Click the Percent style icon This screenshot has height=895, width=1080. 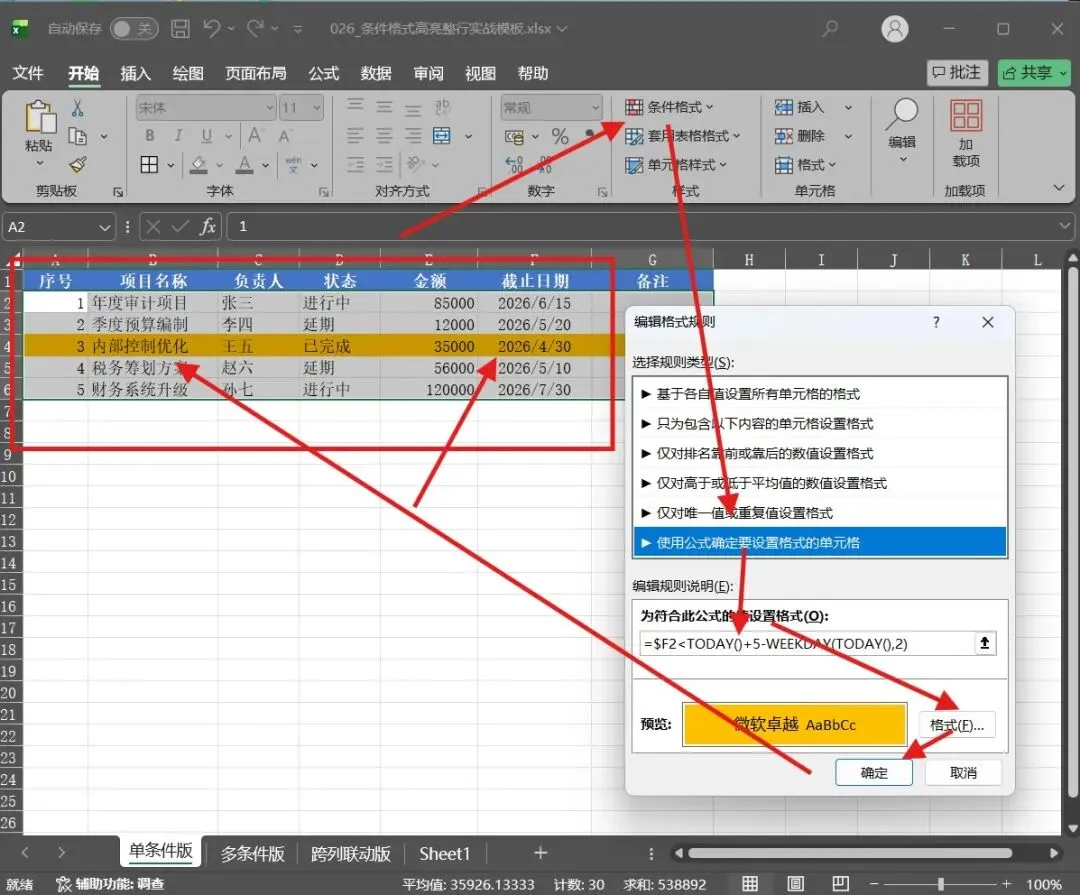[560, 136]
